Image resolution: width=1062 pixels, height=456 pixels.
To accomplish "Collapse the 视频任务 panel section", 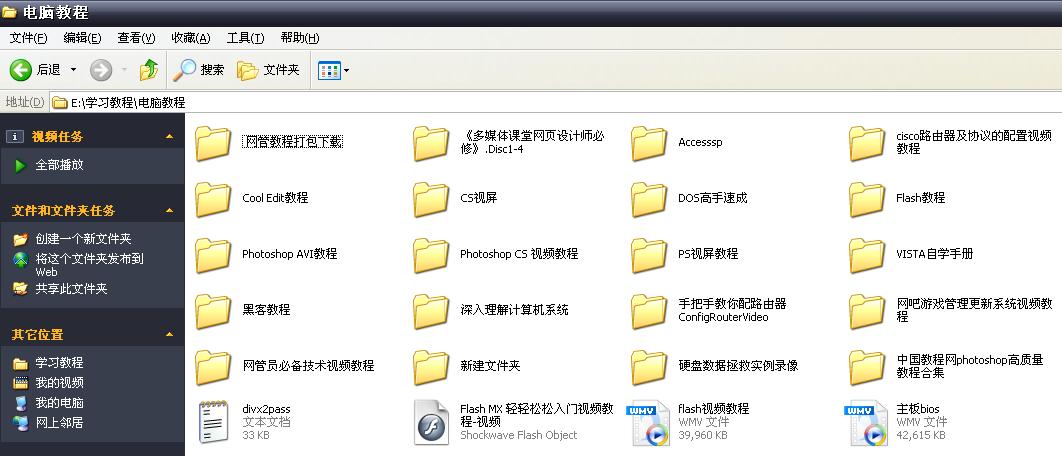I will 170,136.
